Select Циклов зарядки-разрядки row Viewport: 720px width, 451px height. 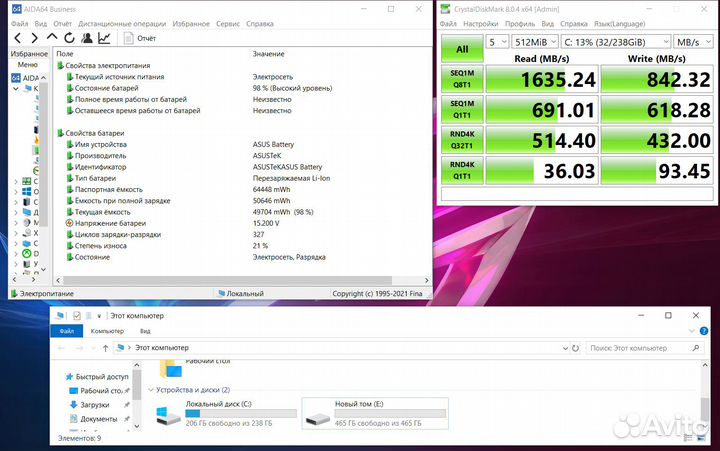click(114, 235)
